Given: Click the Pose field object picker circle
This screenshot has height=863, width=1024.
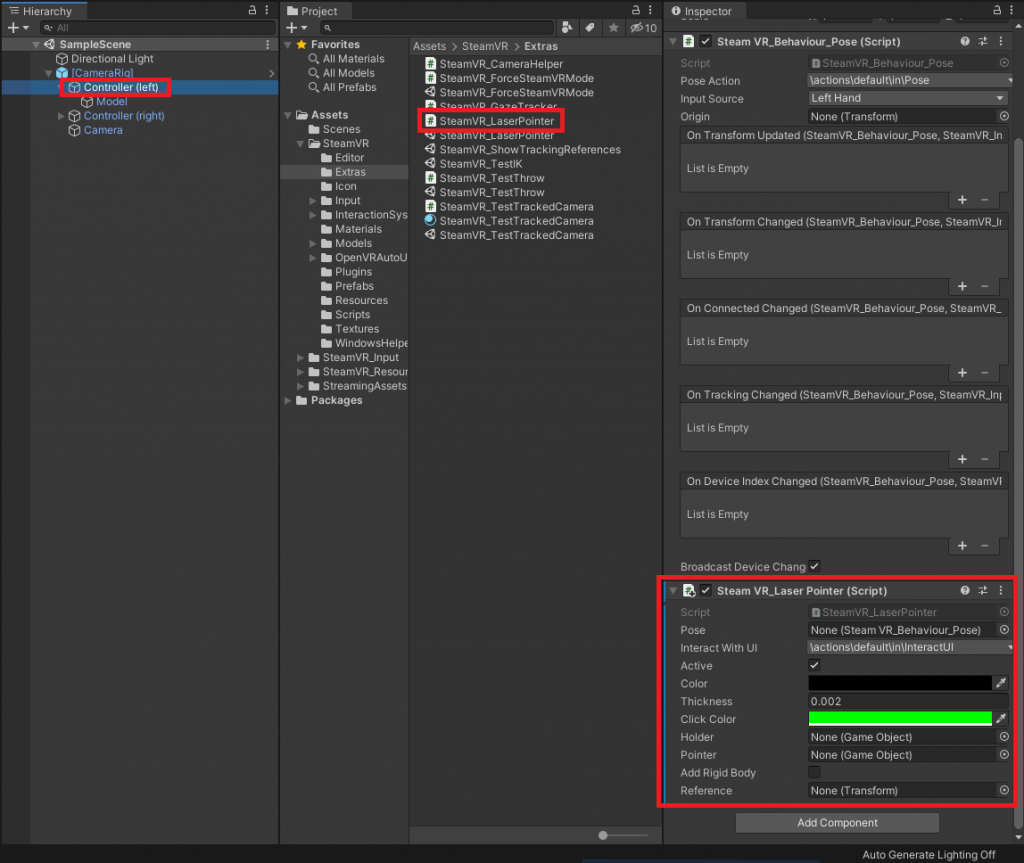Looking at the screenshot, I should pyautogui.click(x=1004, y=630).
